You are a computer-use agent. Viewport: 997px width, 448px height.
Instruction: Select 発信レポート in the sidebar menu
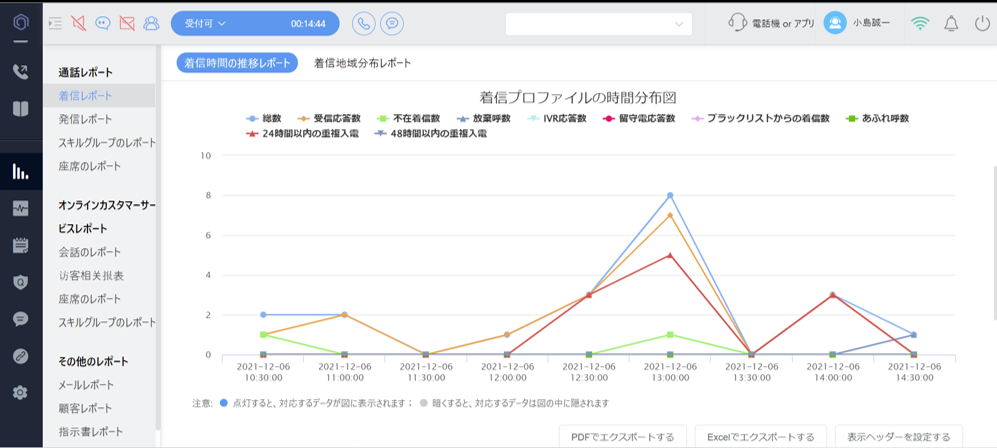click(x=85, y=119)
